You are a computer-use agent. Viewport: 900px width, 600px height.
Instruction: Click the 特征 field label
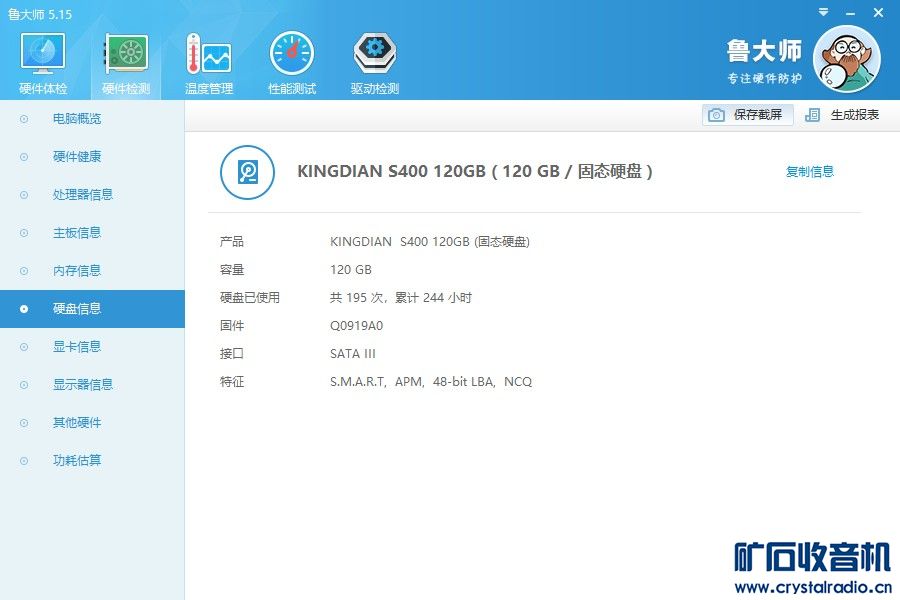point(232,382)
